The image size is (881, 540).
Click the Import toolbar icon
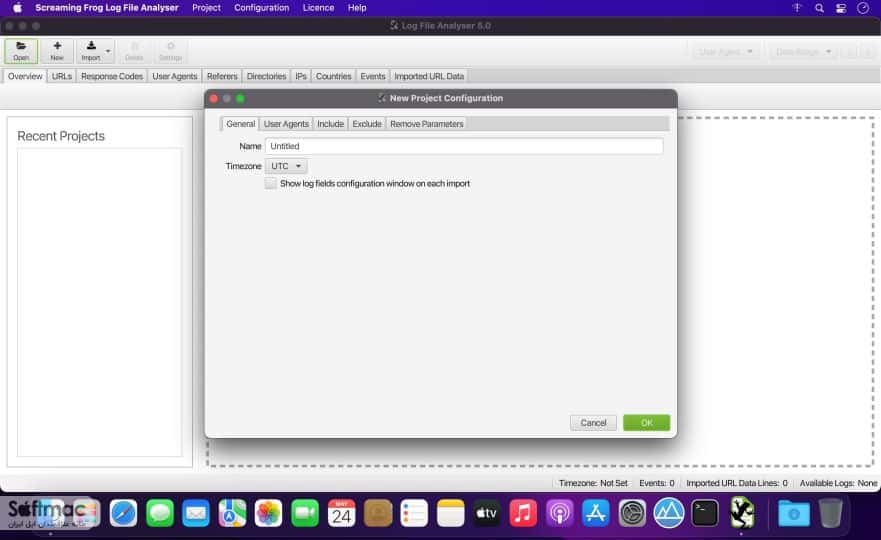point(90,51)
